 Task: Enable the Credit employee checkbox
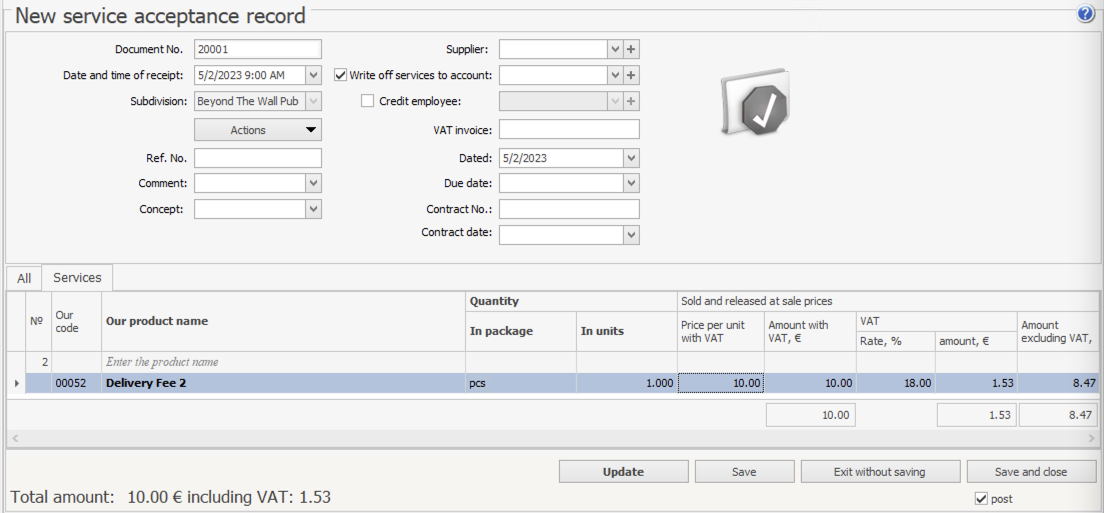367,101
